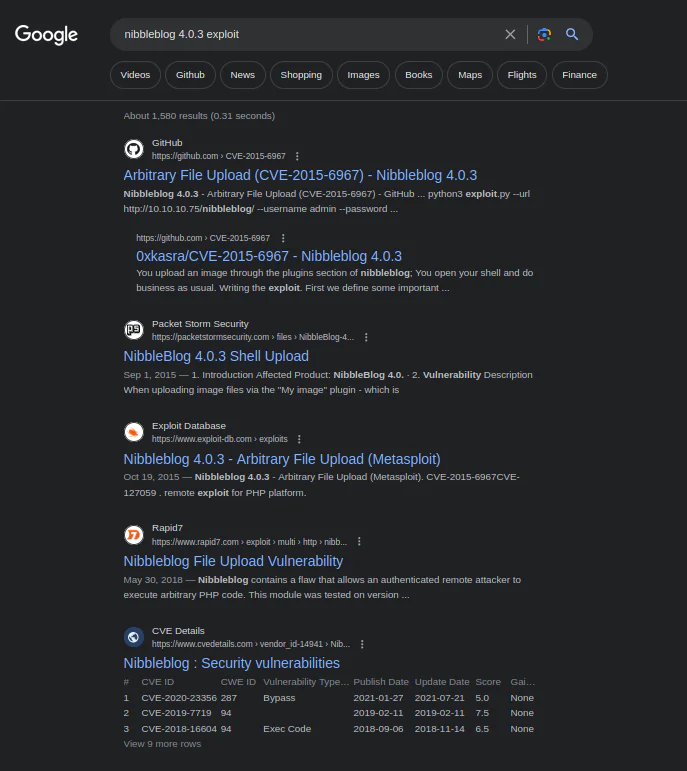Click the 'Exec Code' vulnerability type cell
Image resolution: width=687 pixels, height=771 pixels.
(287, 729)
